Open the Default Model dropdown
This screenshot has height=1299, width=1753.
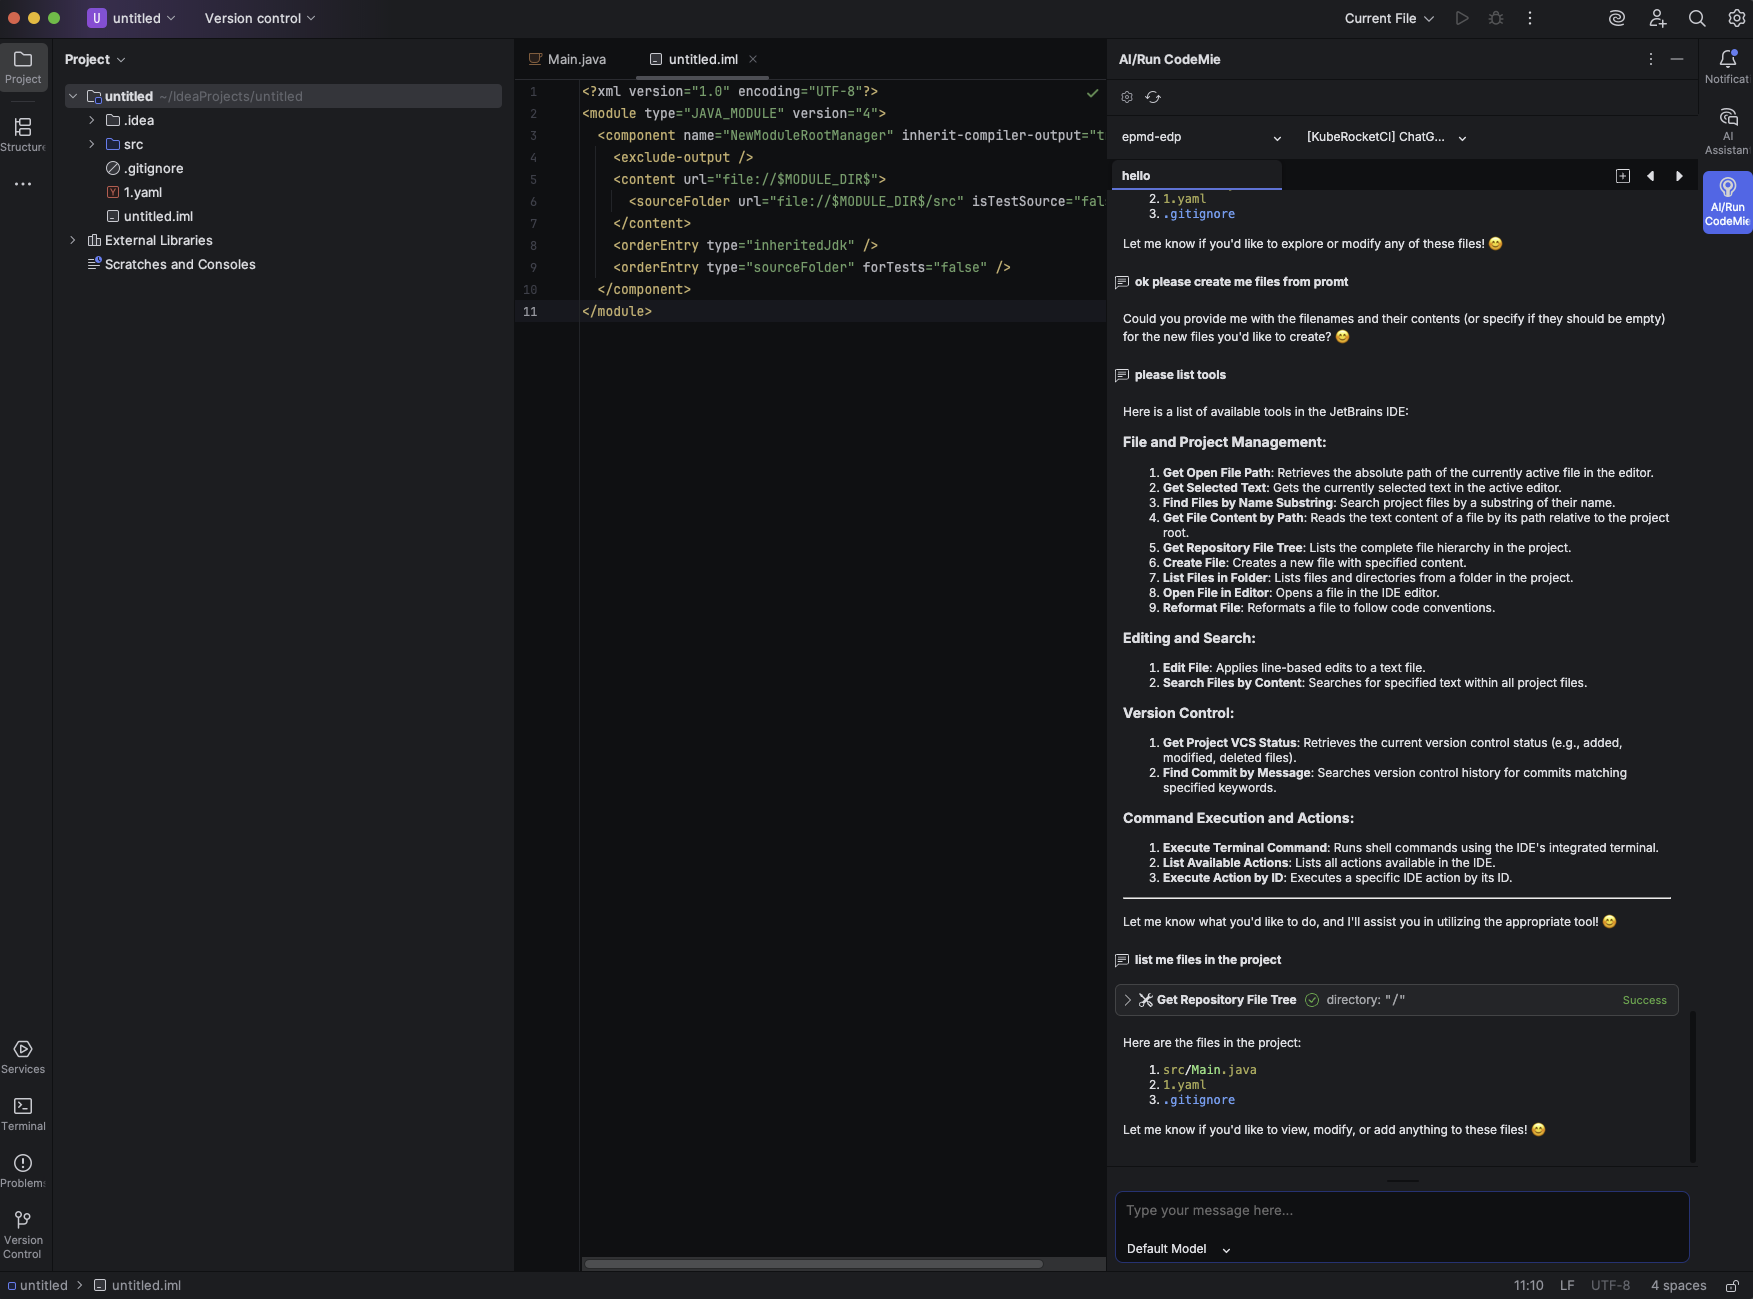(x=1178, y=1249)
